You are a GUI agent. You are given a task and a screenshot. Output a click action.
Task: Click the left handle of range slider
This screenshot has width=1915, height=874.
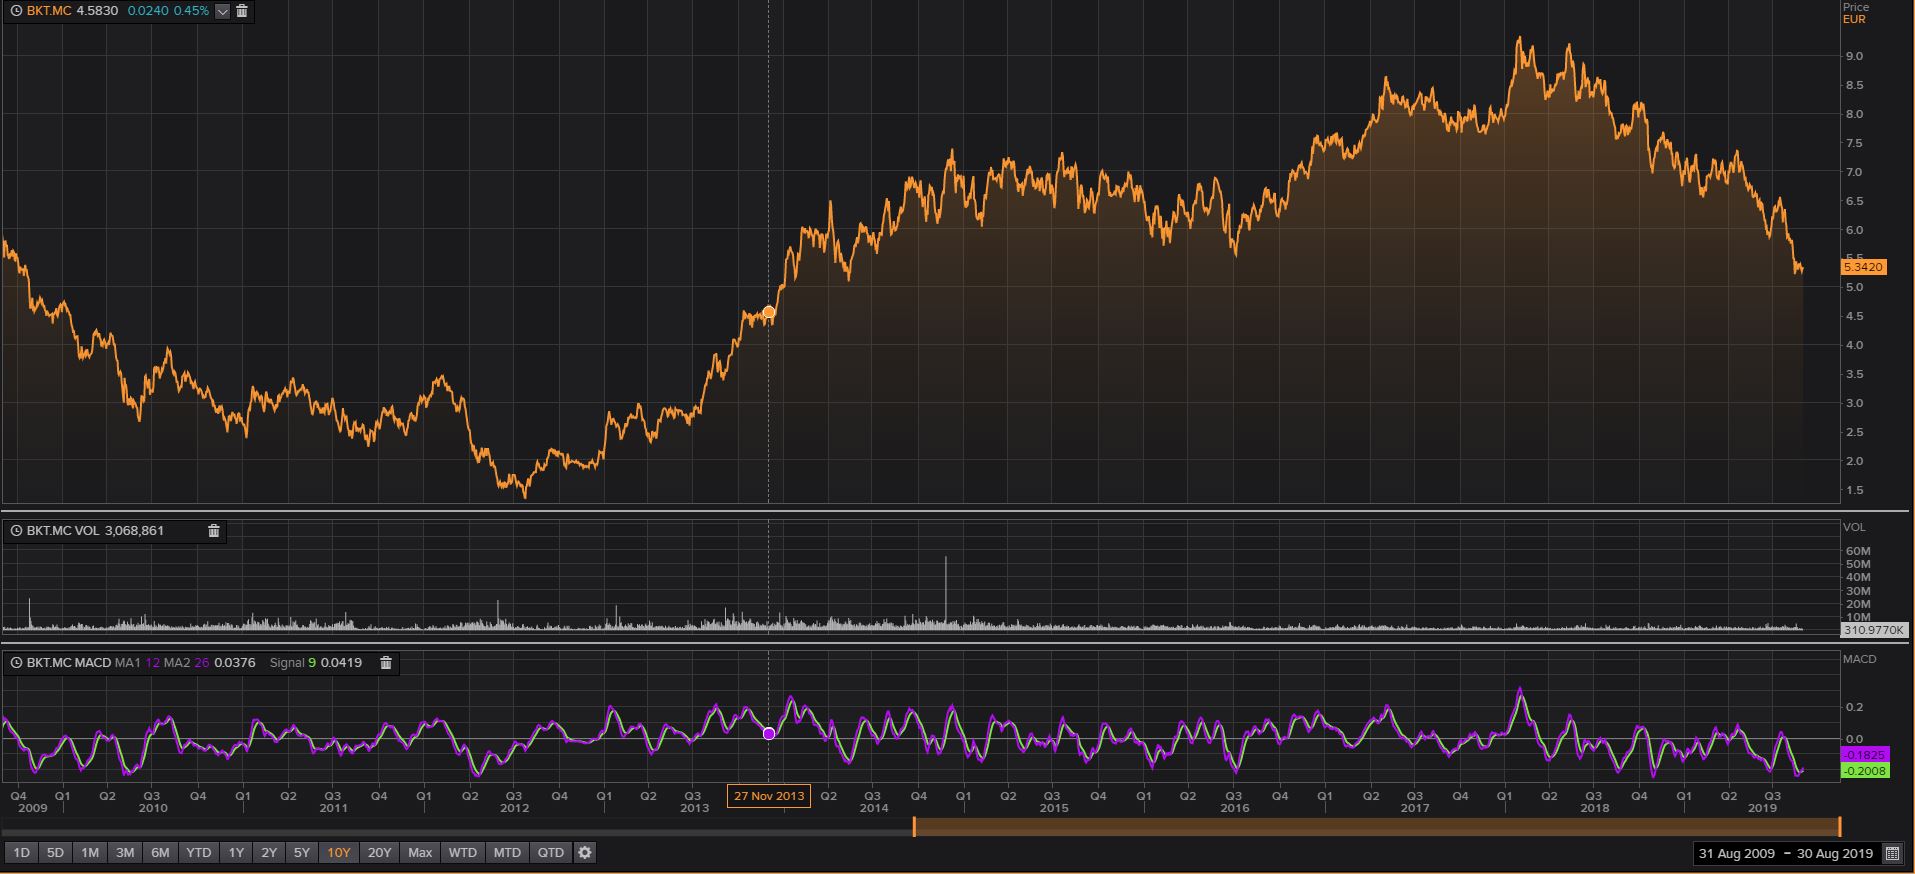[x=914, y=827]
